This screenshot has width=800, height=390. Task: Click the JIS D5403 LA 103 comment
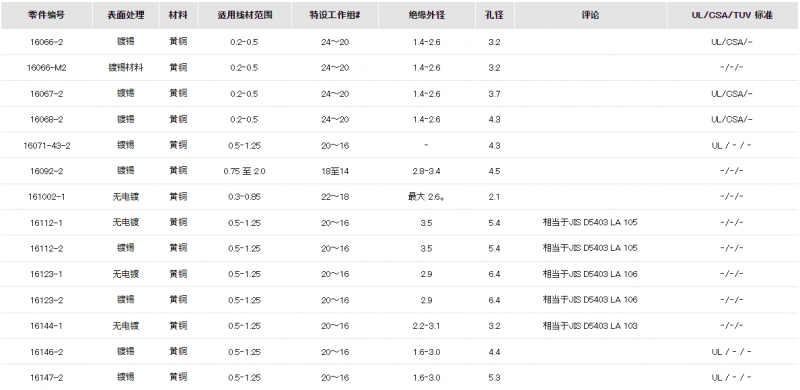tap(590, 326)
